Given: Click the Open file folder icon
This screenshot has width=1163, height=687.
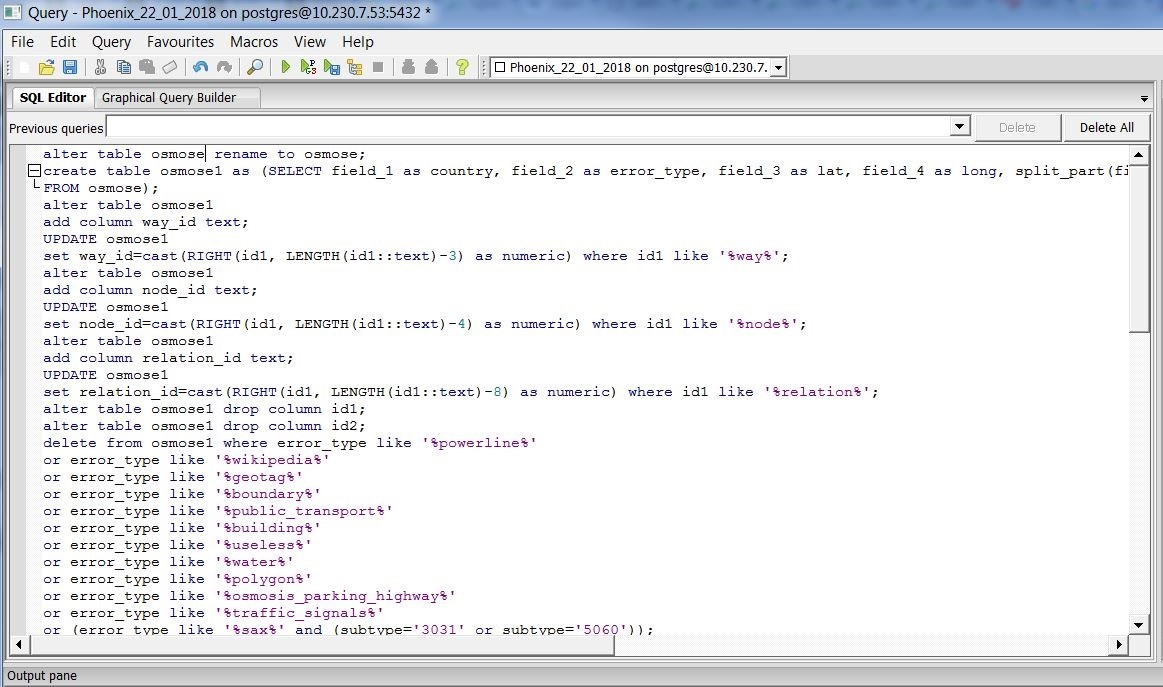Looking at the screenshot, I should point(46,67).
